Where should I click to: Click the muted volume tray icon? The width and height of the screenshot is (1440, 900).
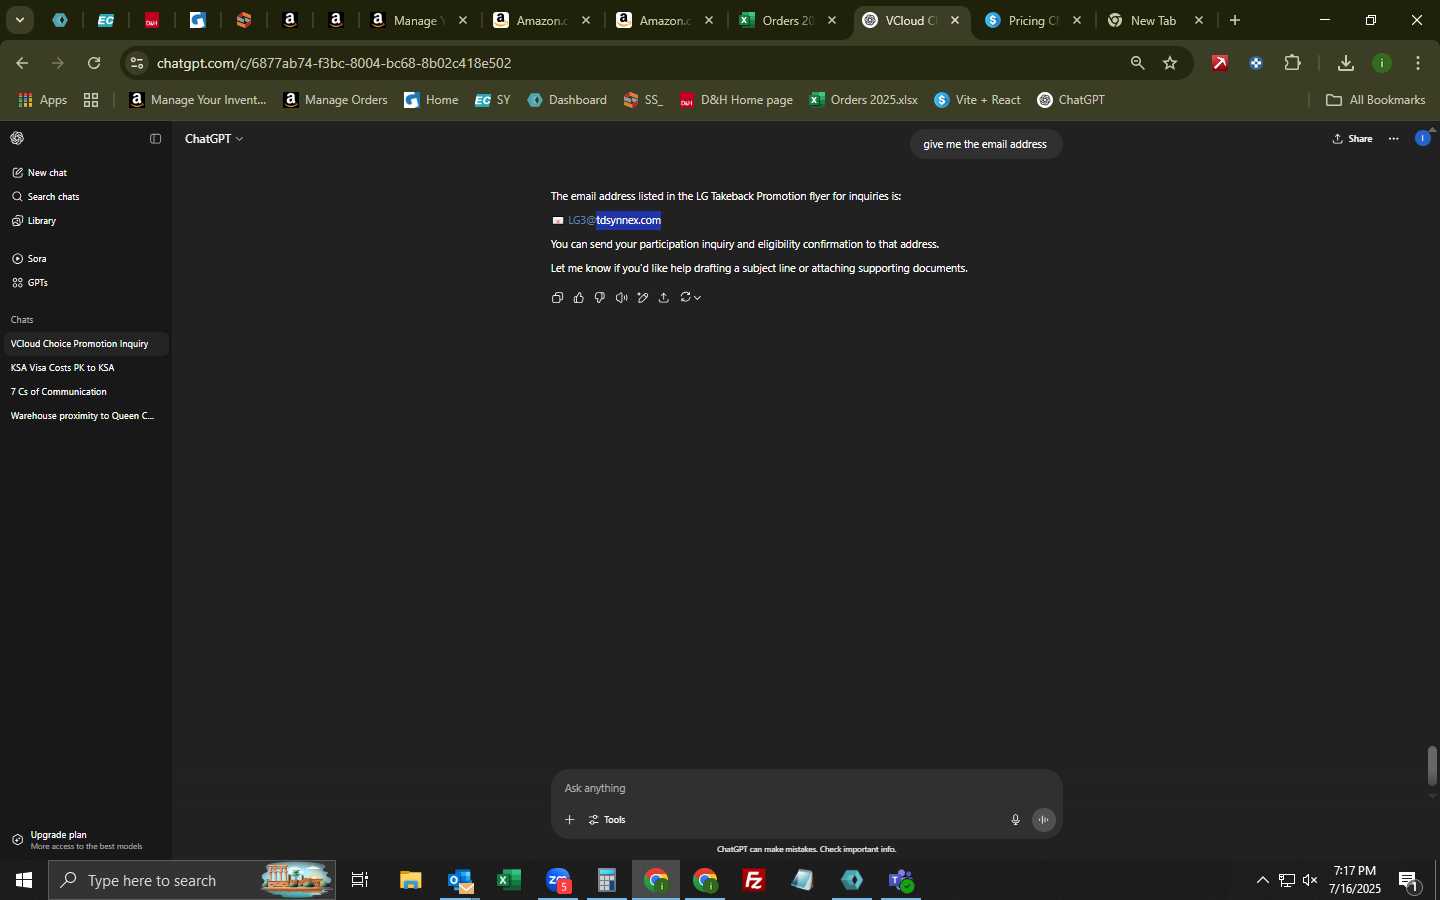coord(1310,881)
